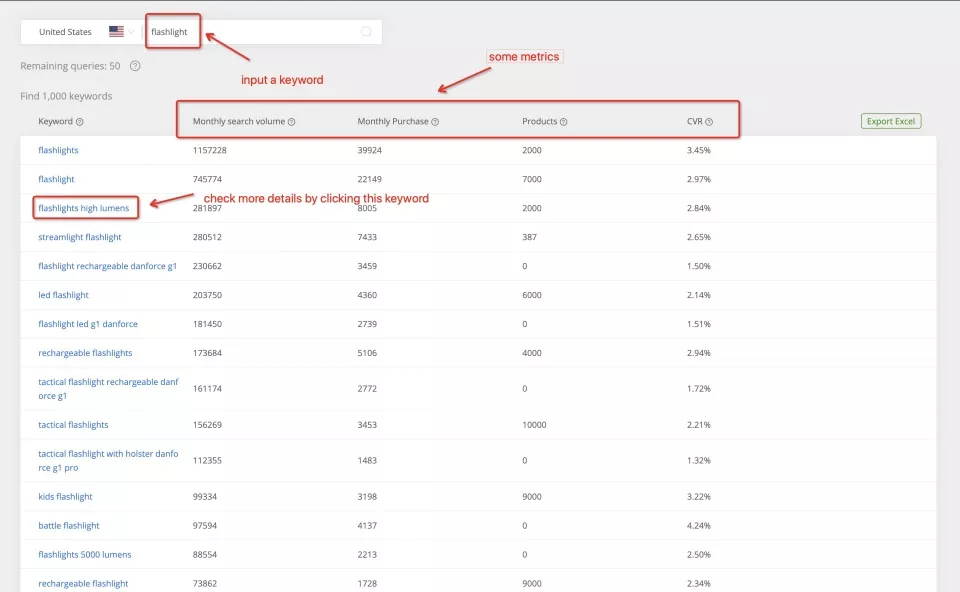
Task: Open the 'kids flashlight' keyword link
Action: pos(65,496)
